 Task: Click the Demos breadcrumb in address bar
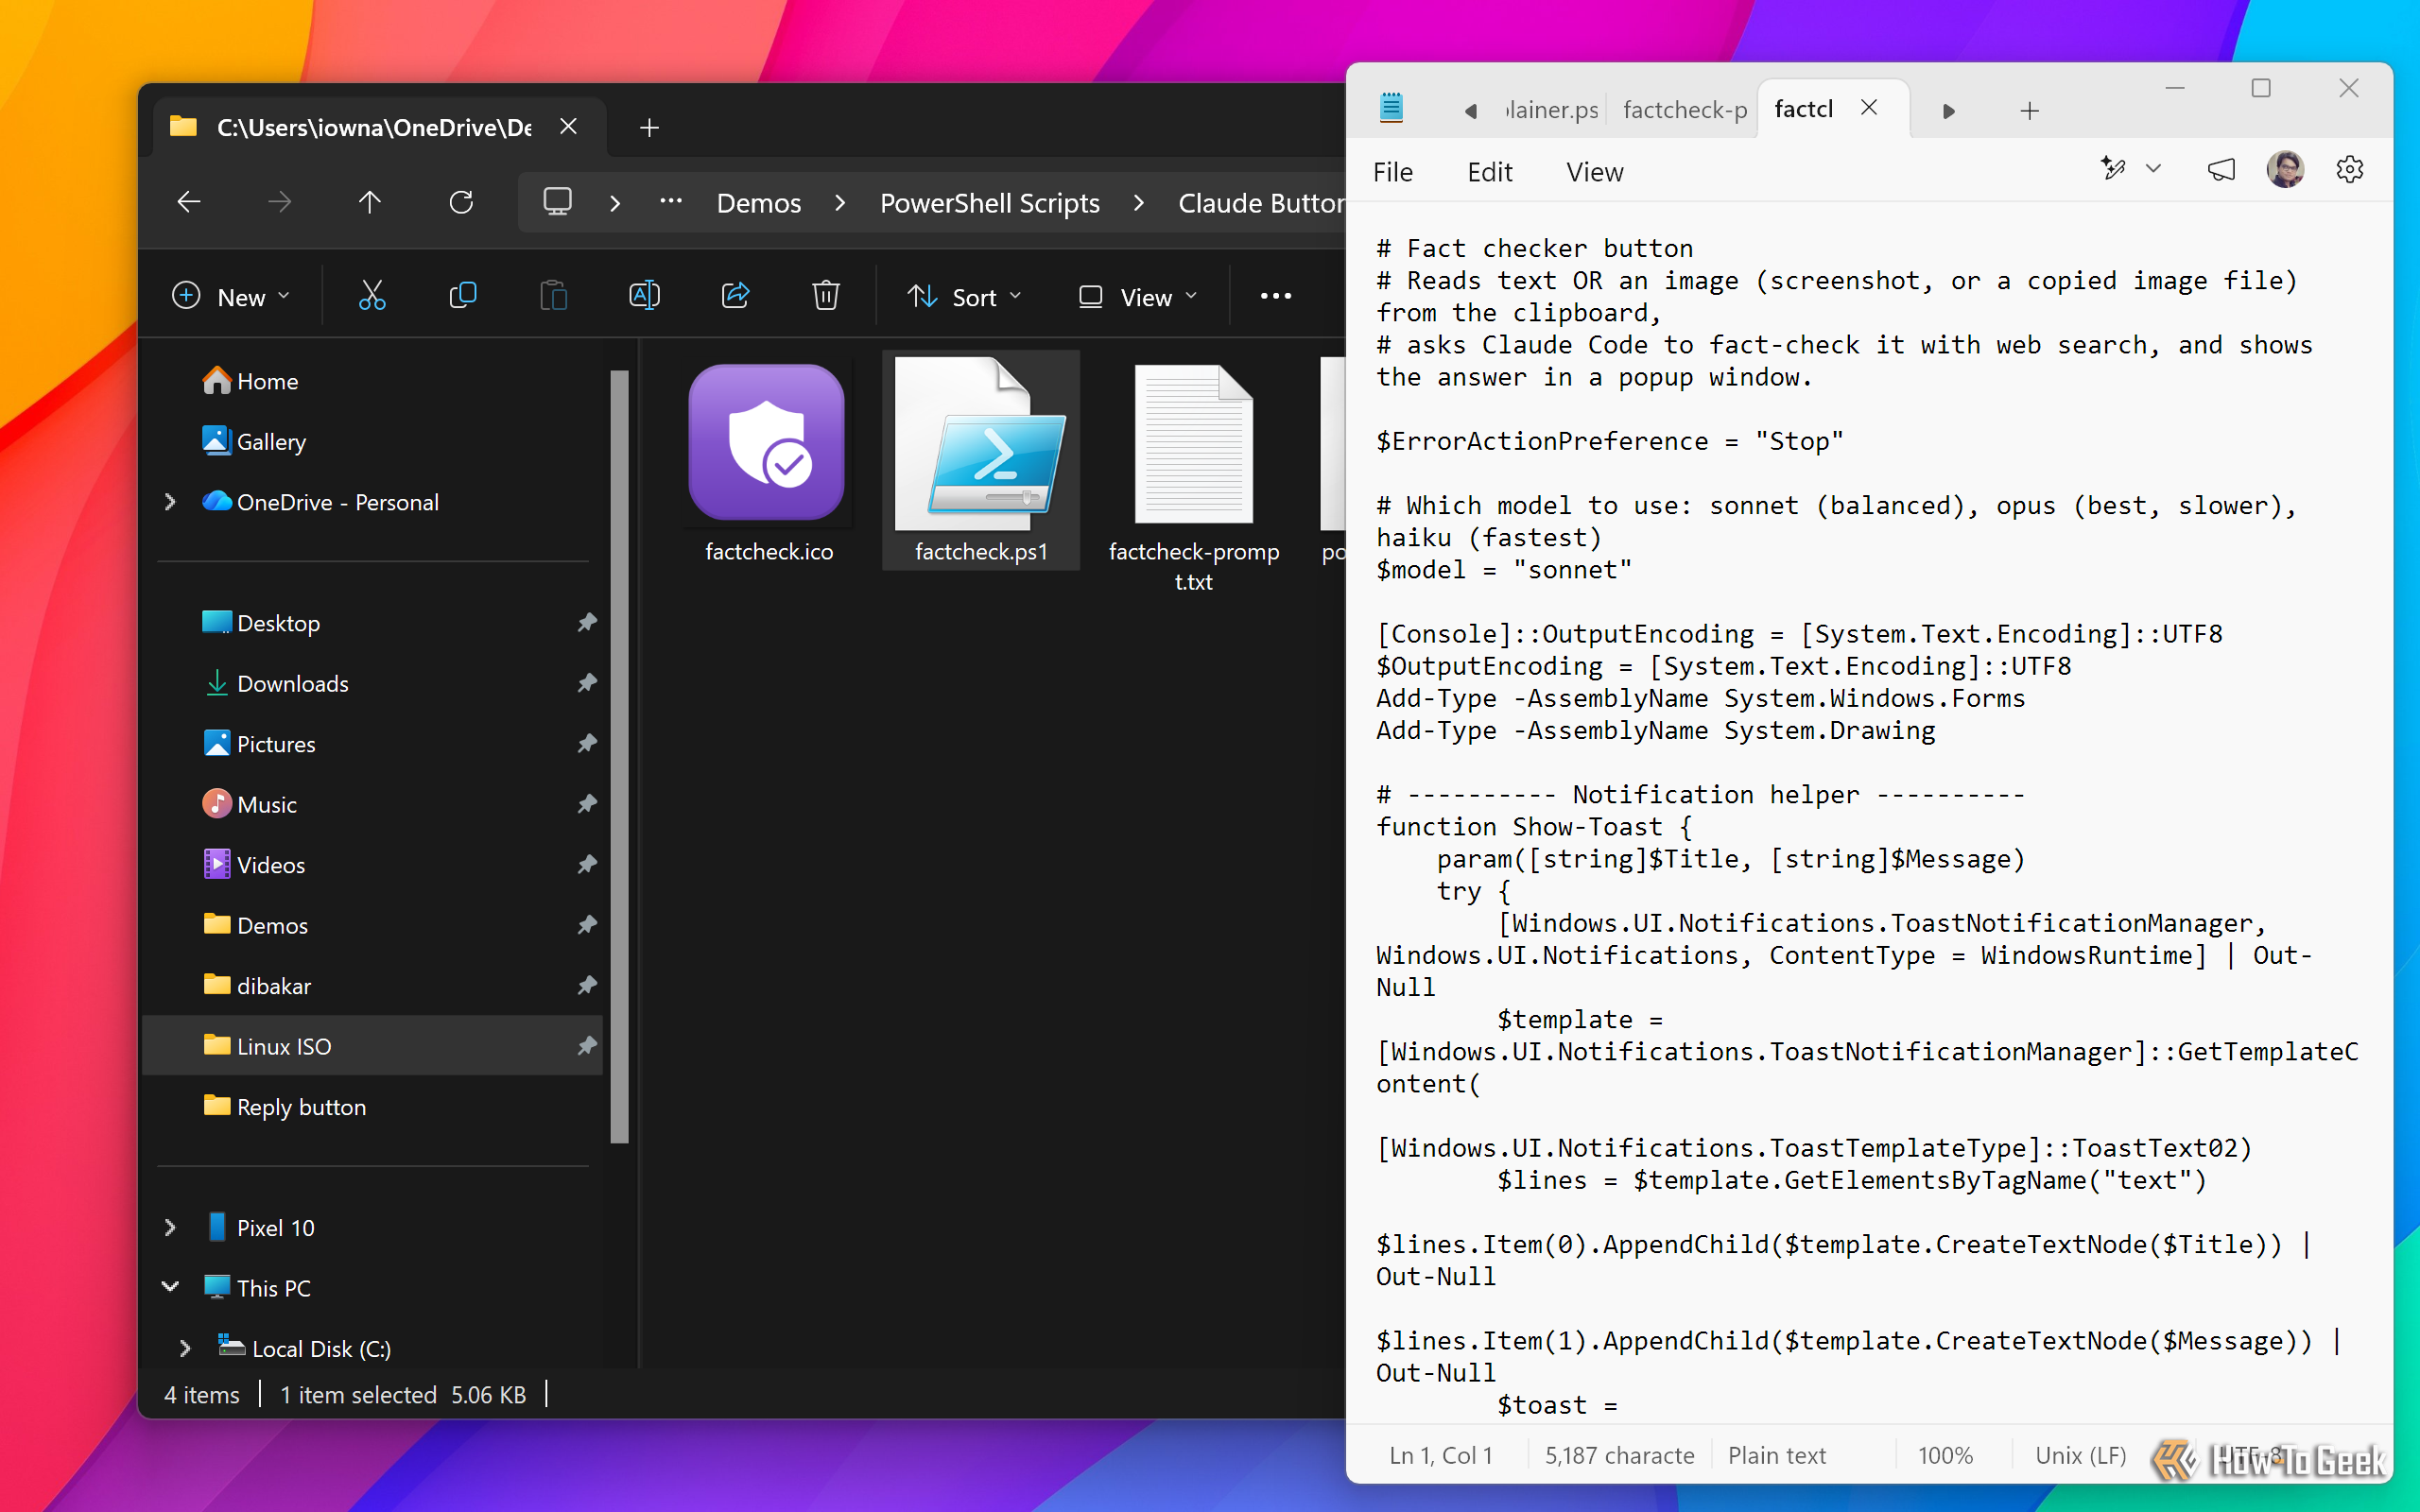(758, 203)
